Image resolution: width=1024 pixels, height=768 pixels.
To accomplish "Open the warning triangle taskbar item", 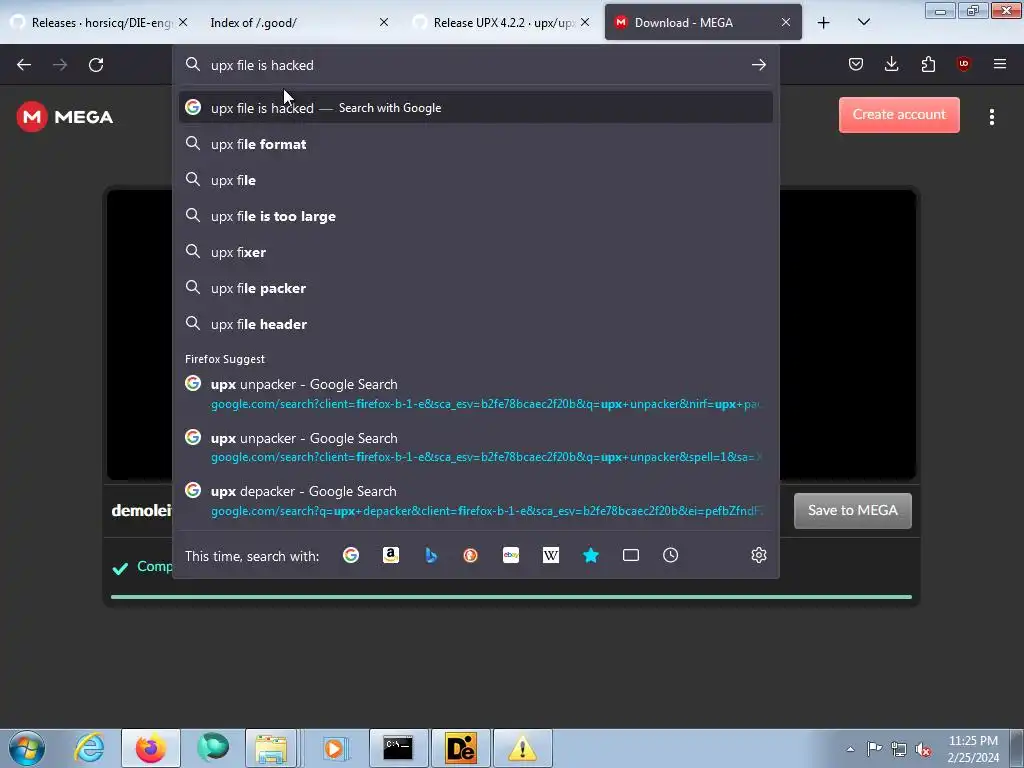I will point(522,748).
